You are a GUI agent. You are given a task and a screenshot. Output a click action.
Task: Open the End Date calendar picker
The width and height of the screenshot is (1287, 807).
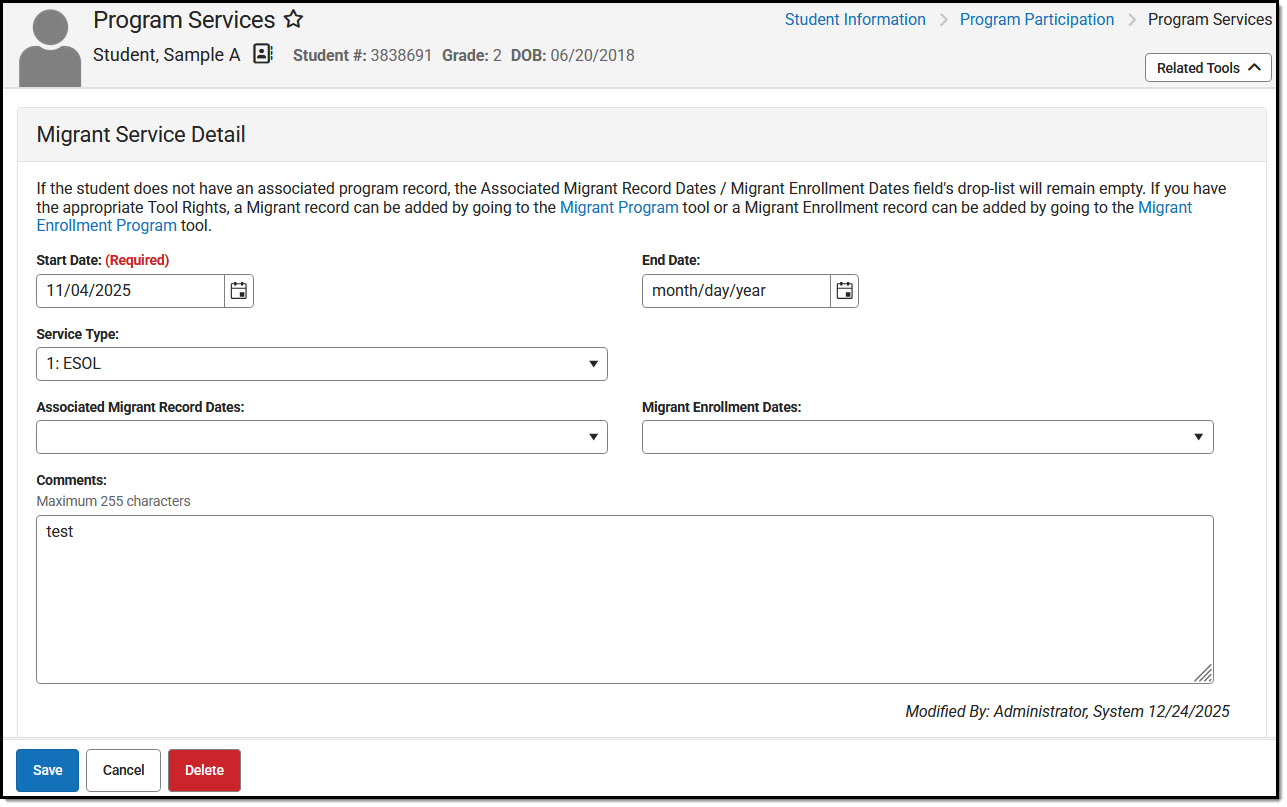844,290
